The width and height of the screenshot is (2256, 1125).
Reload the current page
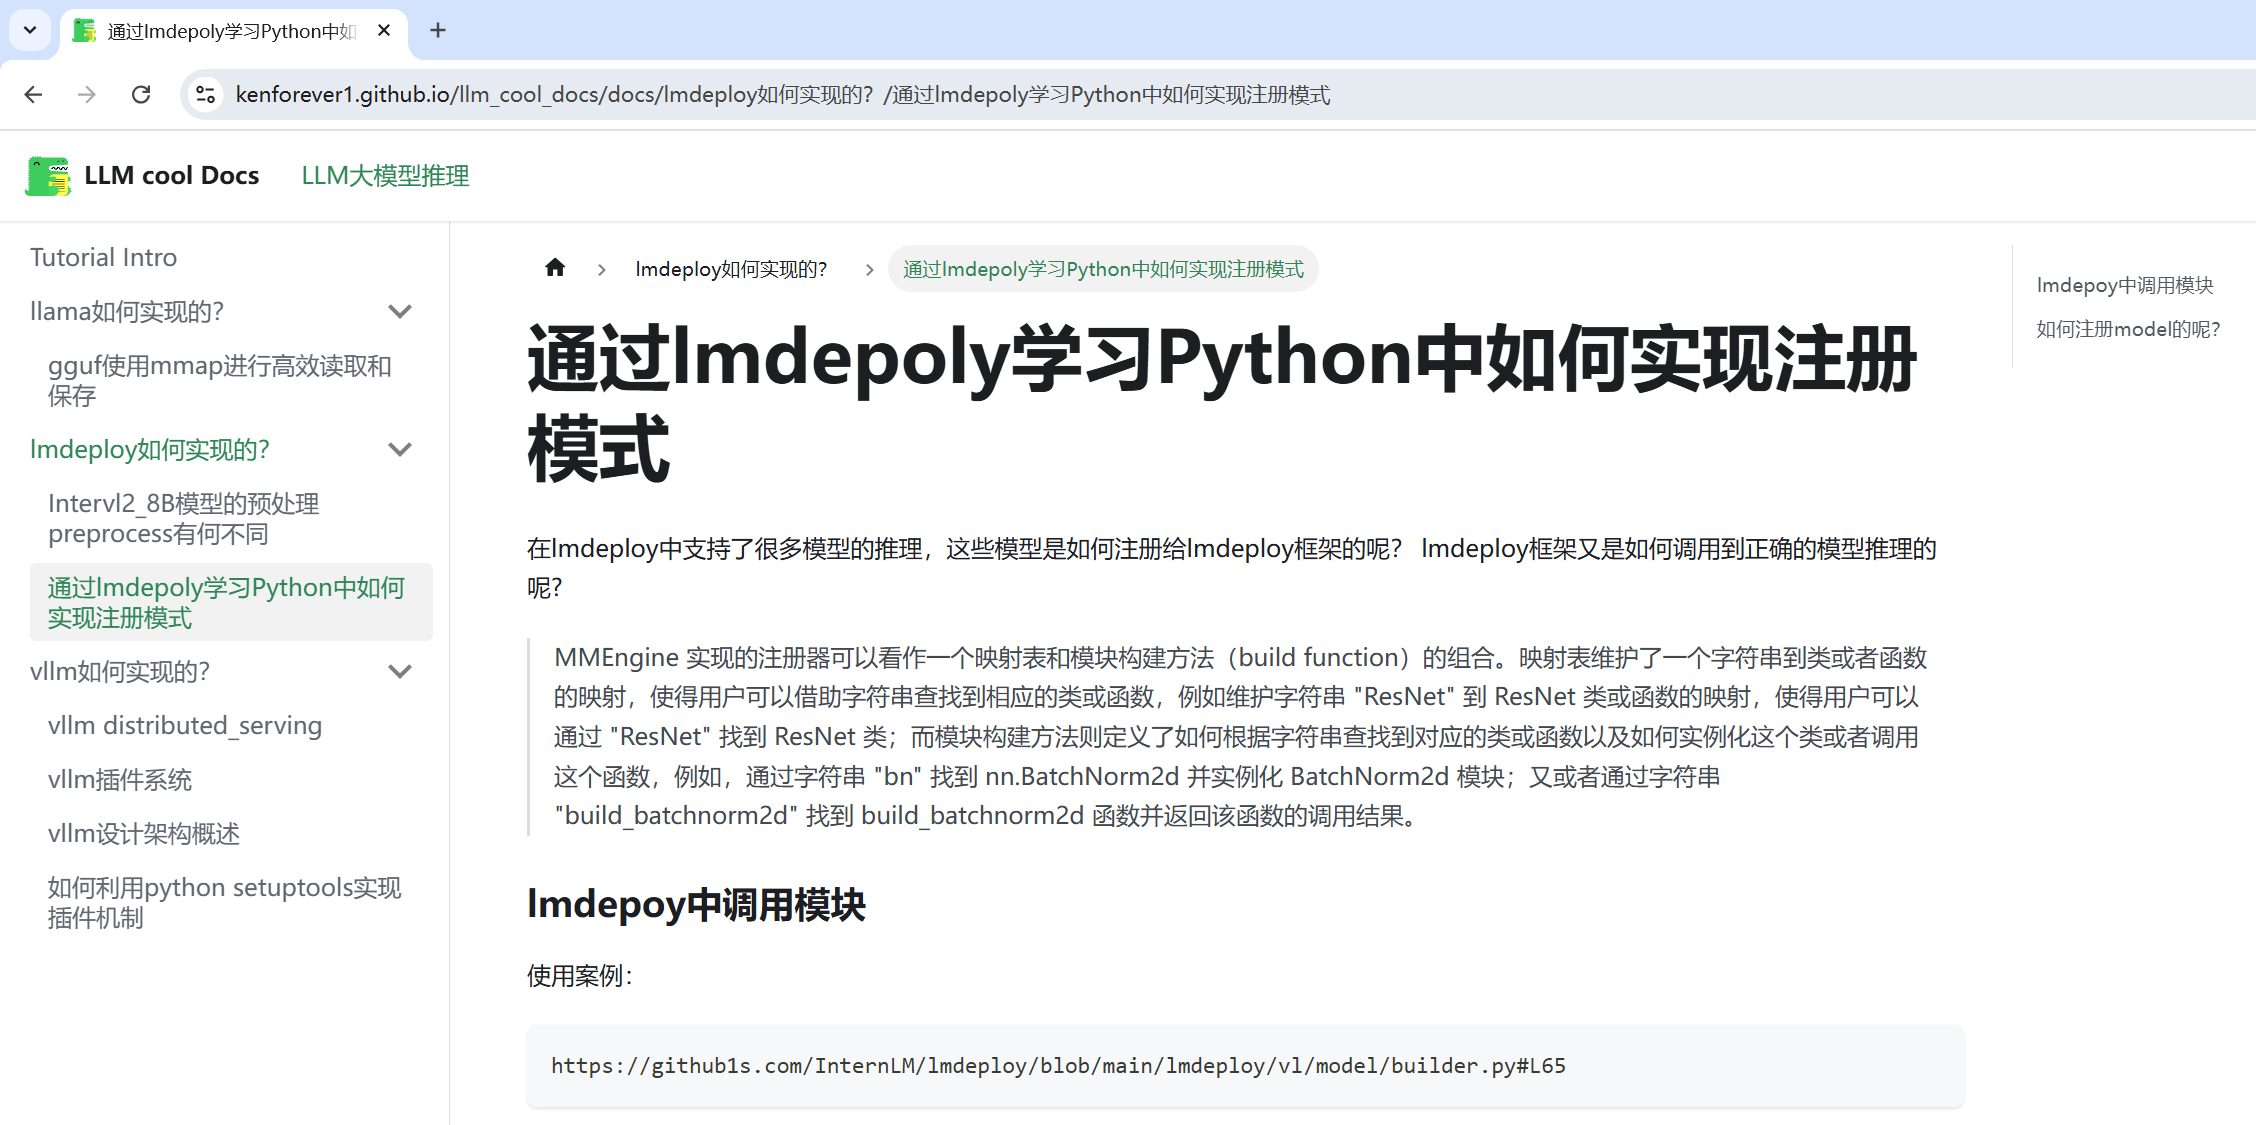141,94
